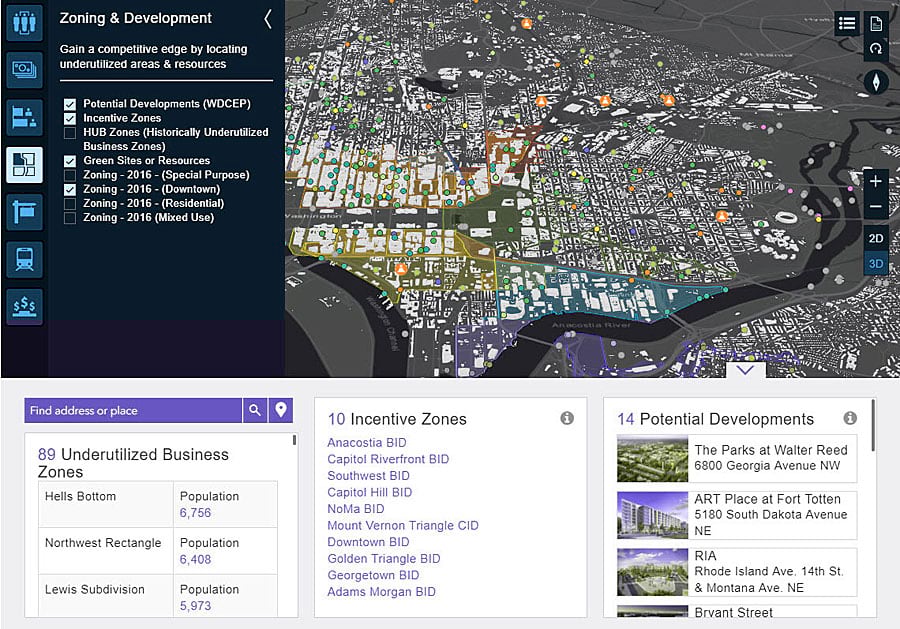
Task: Select the Zoning & Development sidebar icon
Action: tap(24, 165)
